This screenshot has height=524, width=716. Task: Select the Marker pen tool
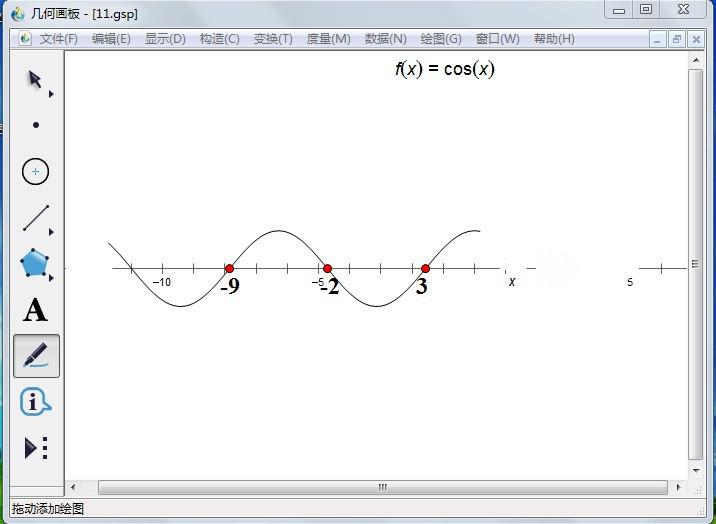[x=36, y=356]
